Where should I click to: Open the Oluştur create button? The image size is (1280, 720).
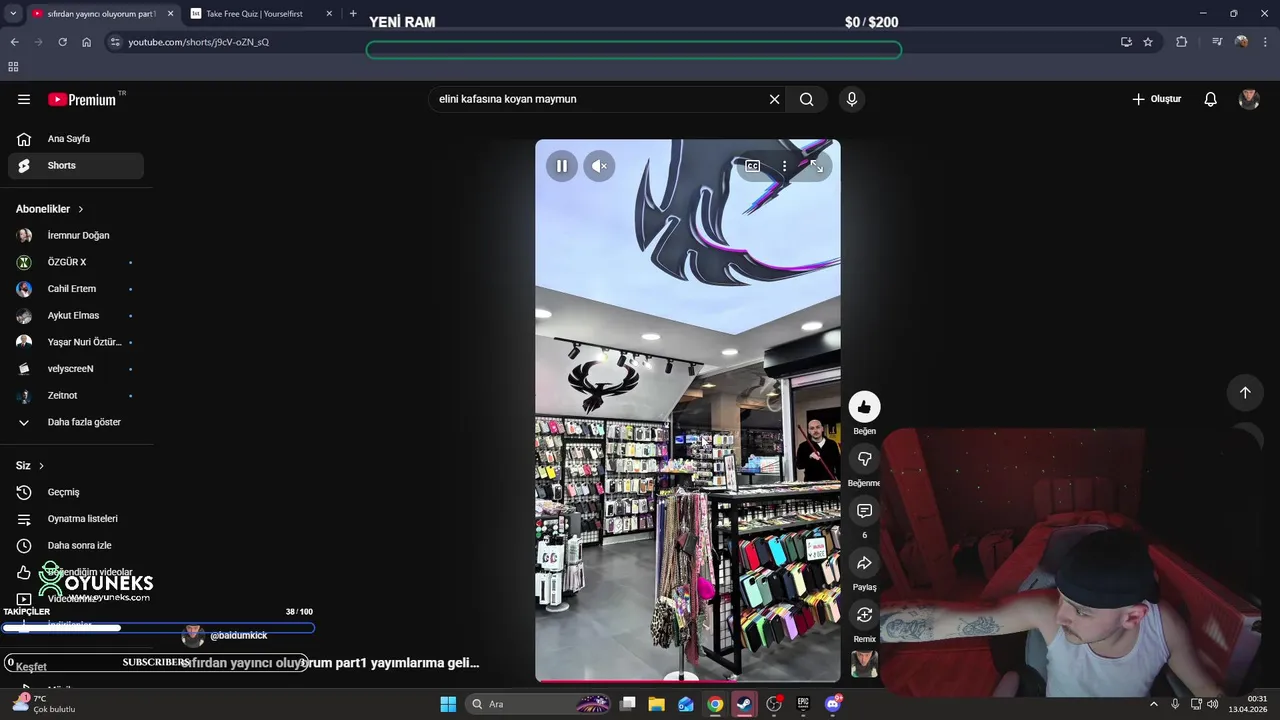[x=1157, y=99]
